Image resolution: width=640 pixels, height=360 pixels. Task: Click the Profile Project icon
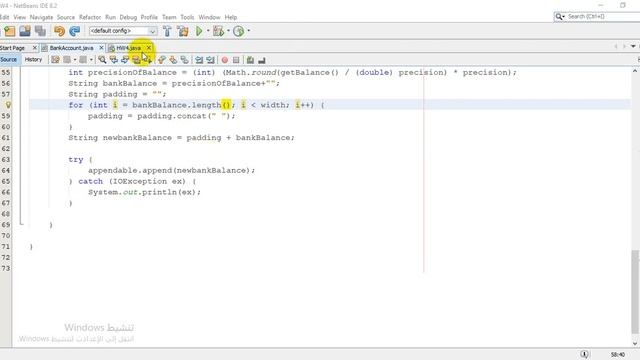(x=239, y=31)
